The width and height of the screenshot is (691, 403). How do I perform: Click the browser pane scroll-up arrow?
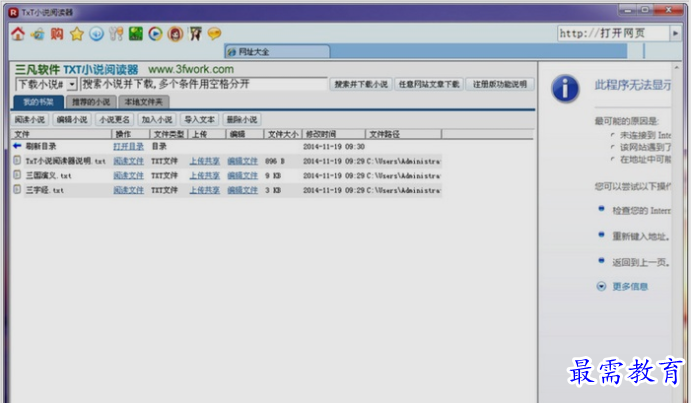tap(676, 68)
